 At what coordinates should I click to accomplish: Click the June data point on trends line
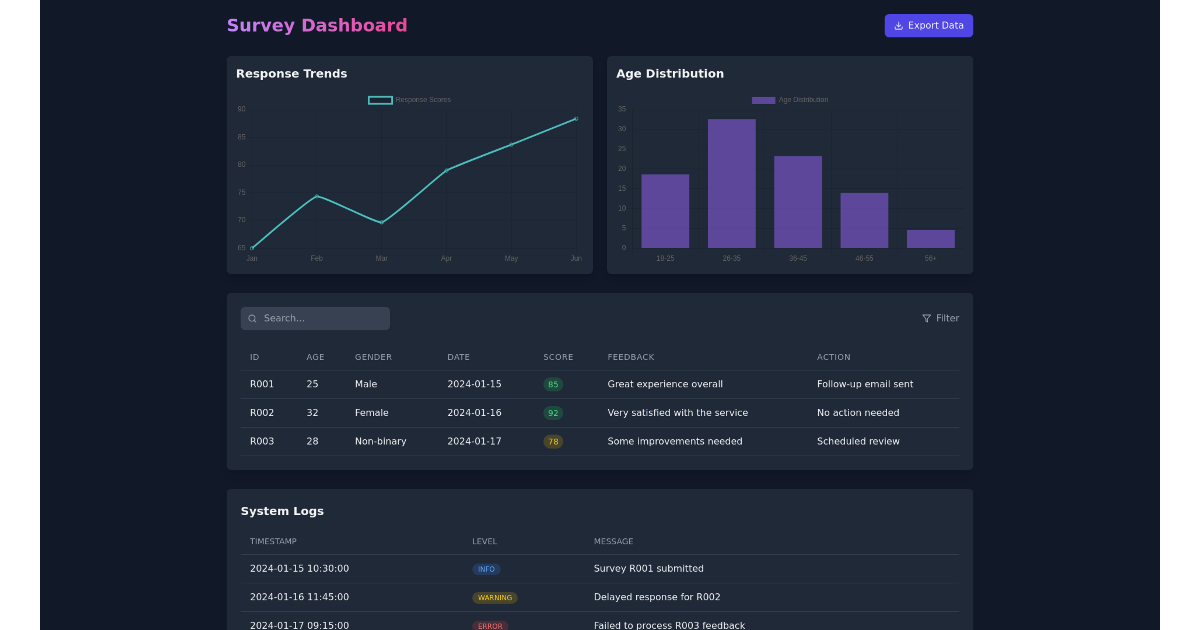click(575, 118)
